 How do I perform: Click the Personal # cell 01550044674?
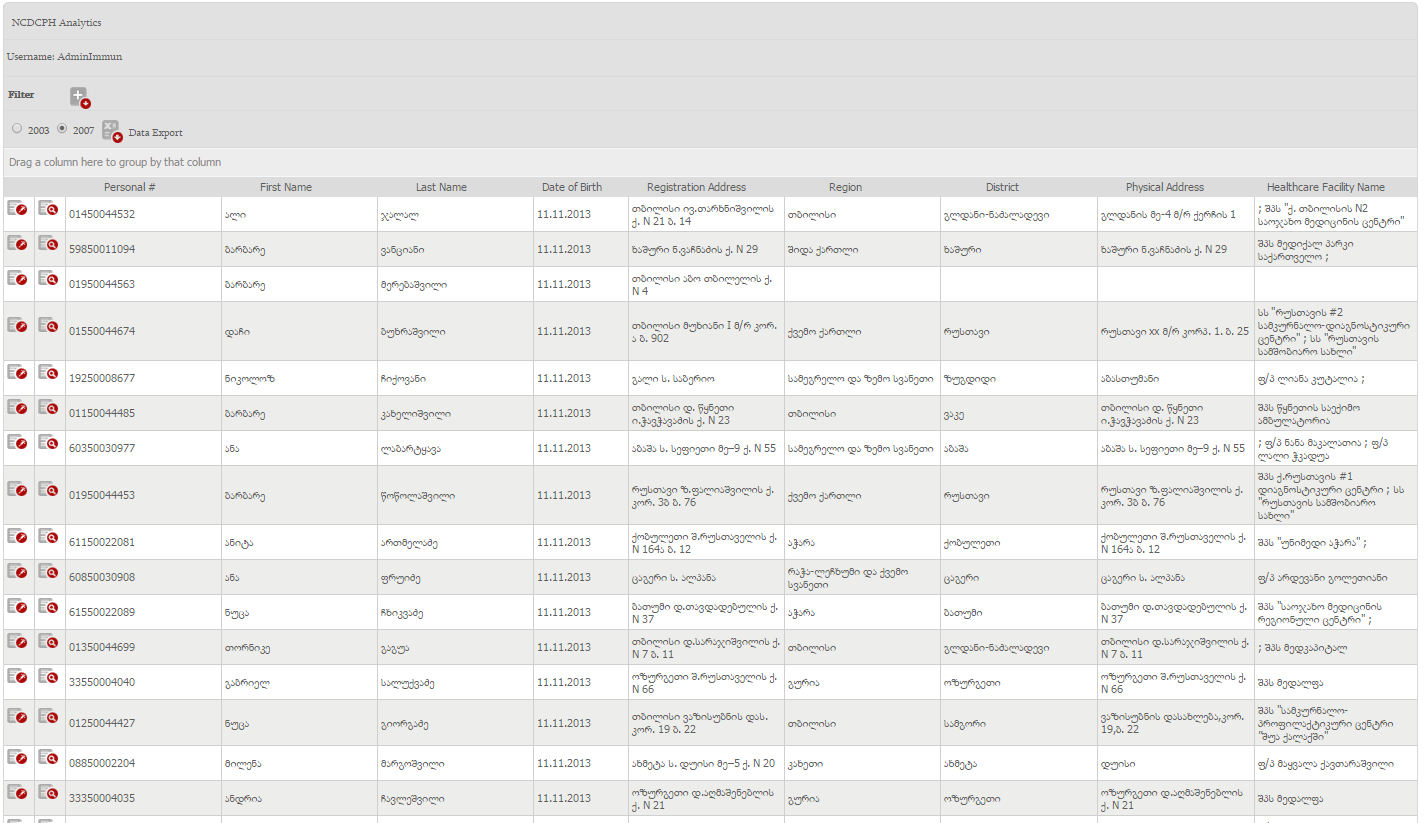101,331
